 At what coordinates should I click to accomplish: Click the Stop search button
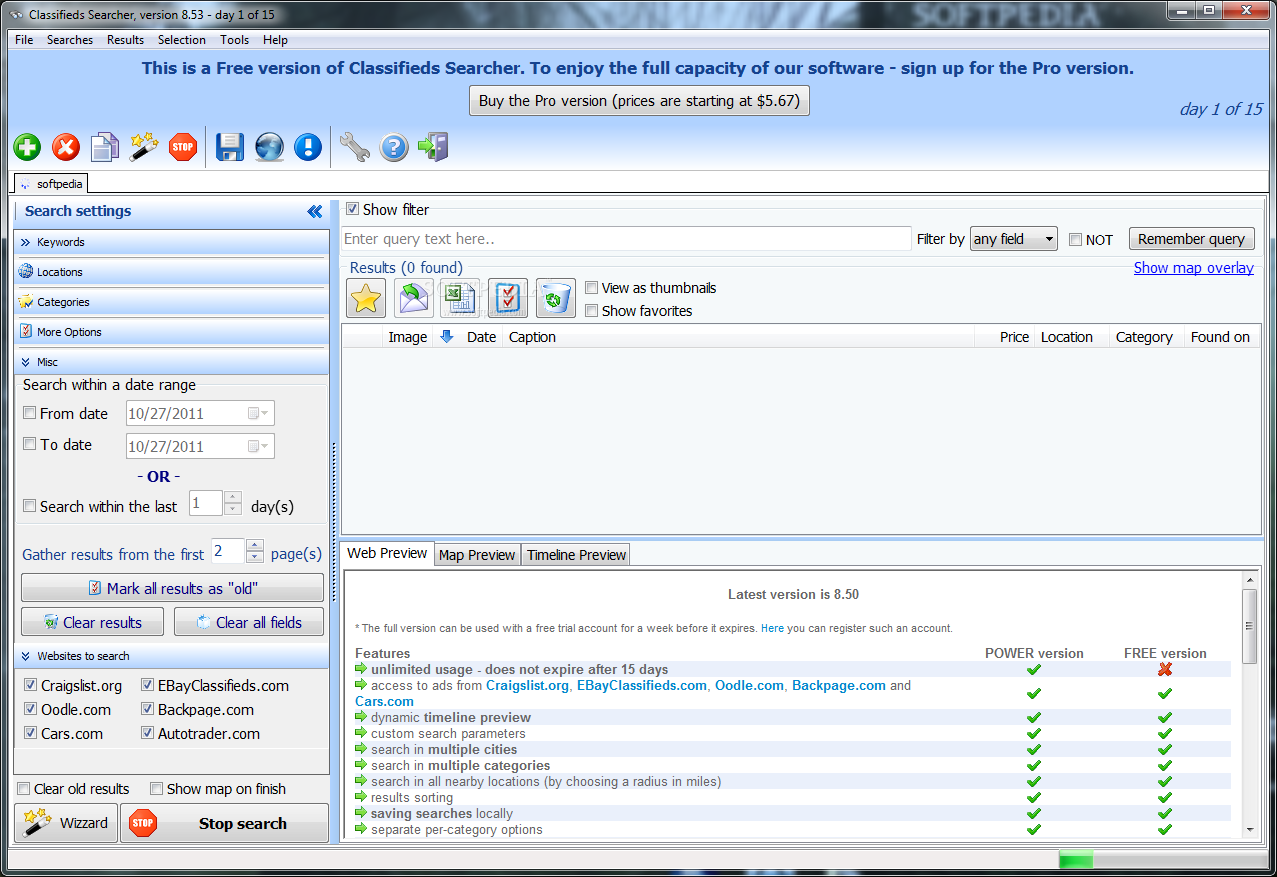click(225, 823)
